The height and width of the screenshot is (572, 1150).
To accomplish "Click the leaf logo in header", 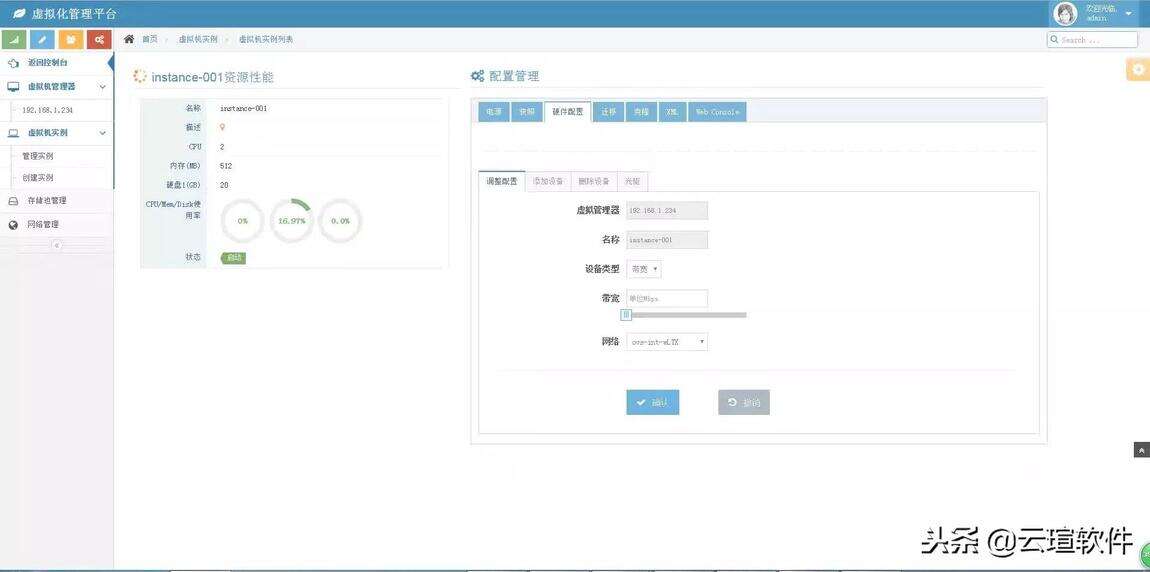I will 19,14.
